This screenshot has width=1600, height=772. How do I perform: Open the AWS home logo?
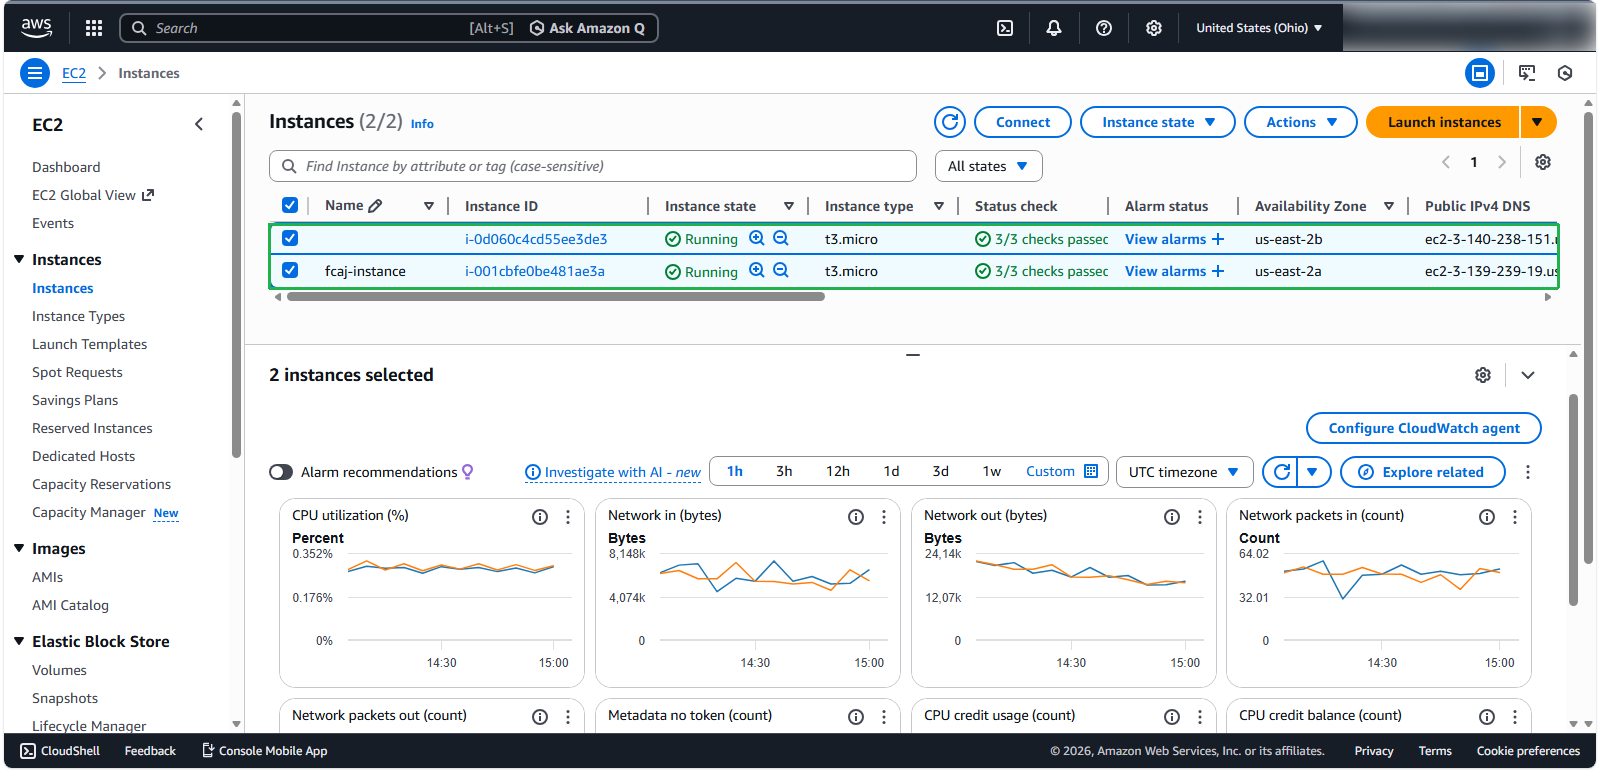coord(37,28)
